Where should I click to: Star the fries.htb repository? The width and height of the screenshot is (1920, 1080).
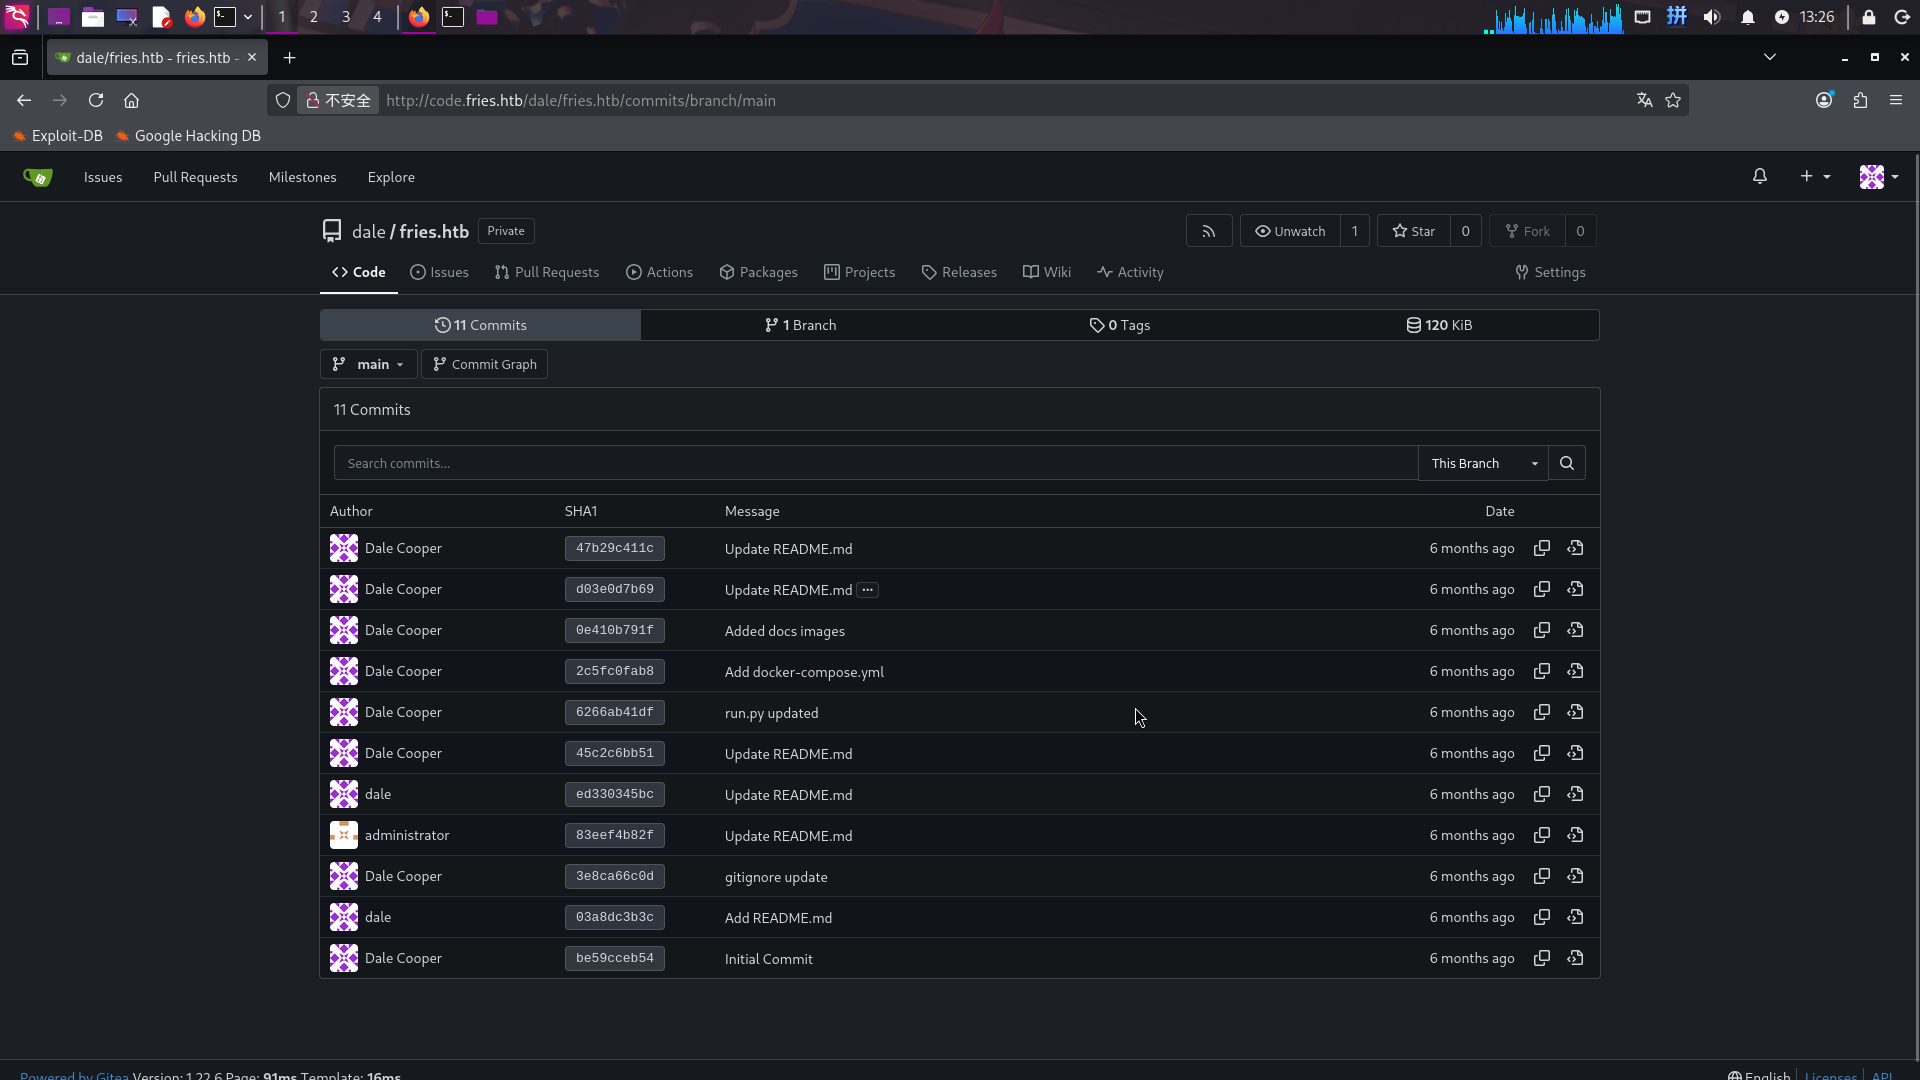click(x=1413, y=231)
